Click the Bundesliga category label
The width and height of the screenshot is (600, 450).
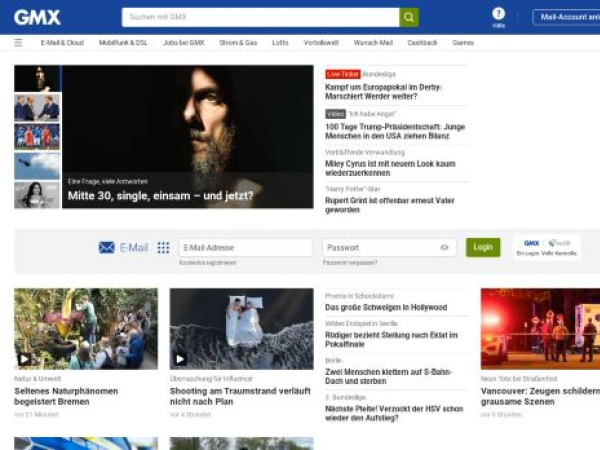click(x=379, y=74)
